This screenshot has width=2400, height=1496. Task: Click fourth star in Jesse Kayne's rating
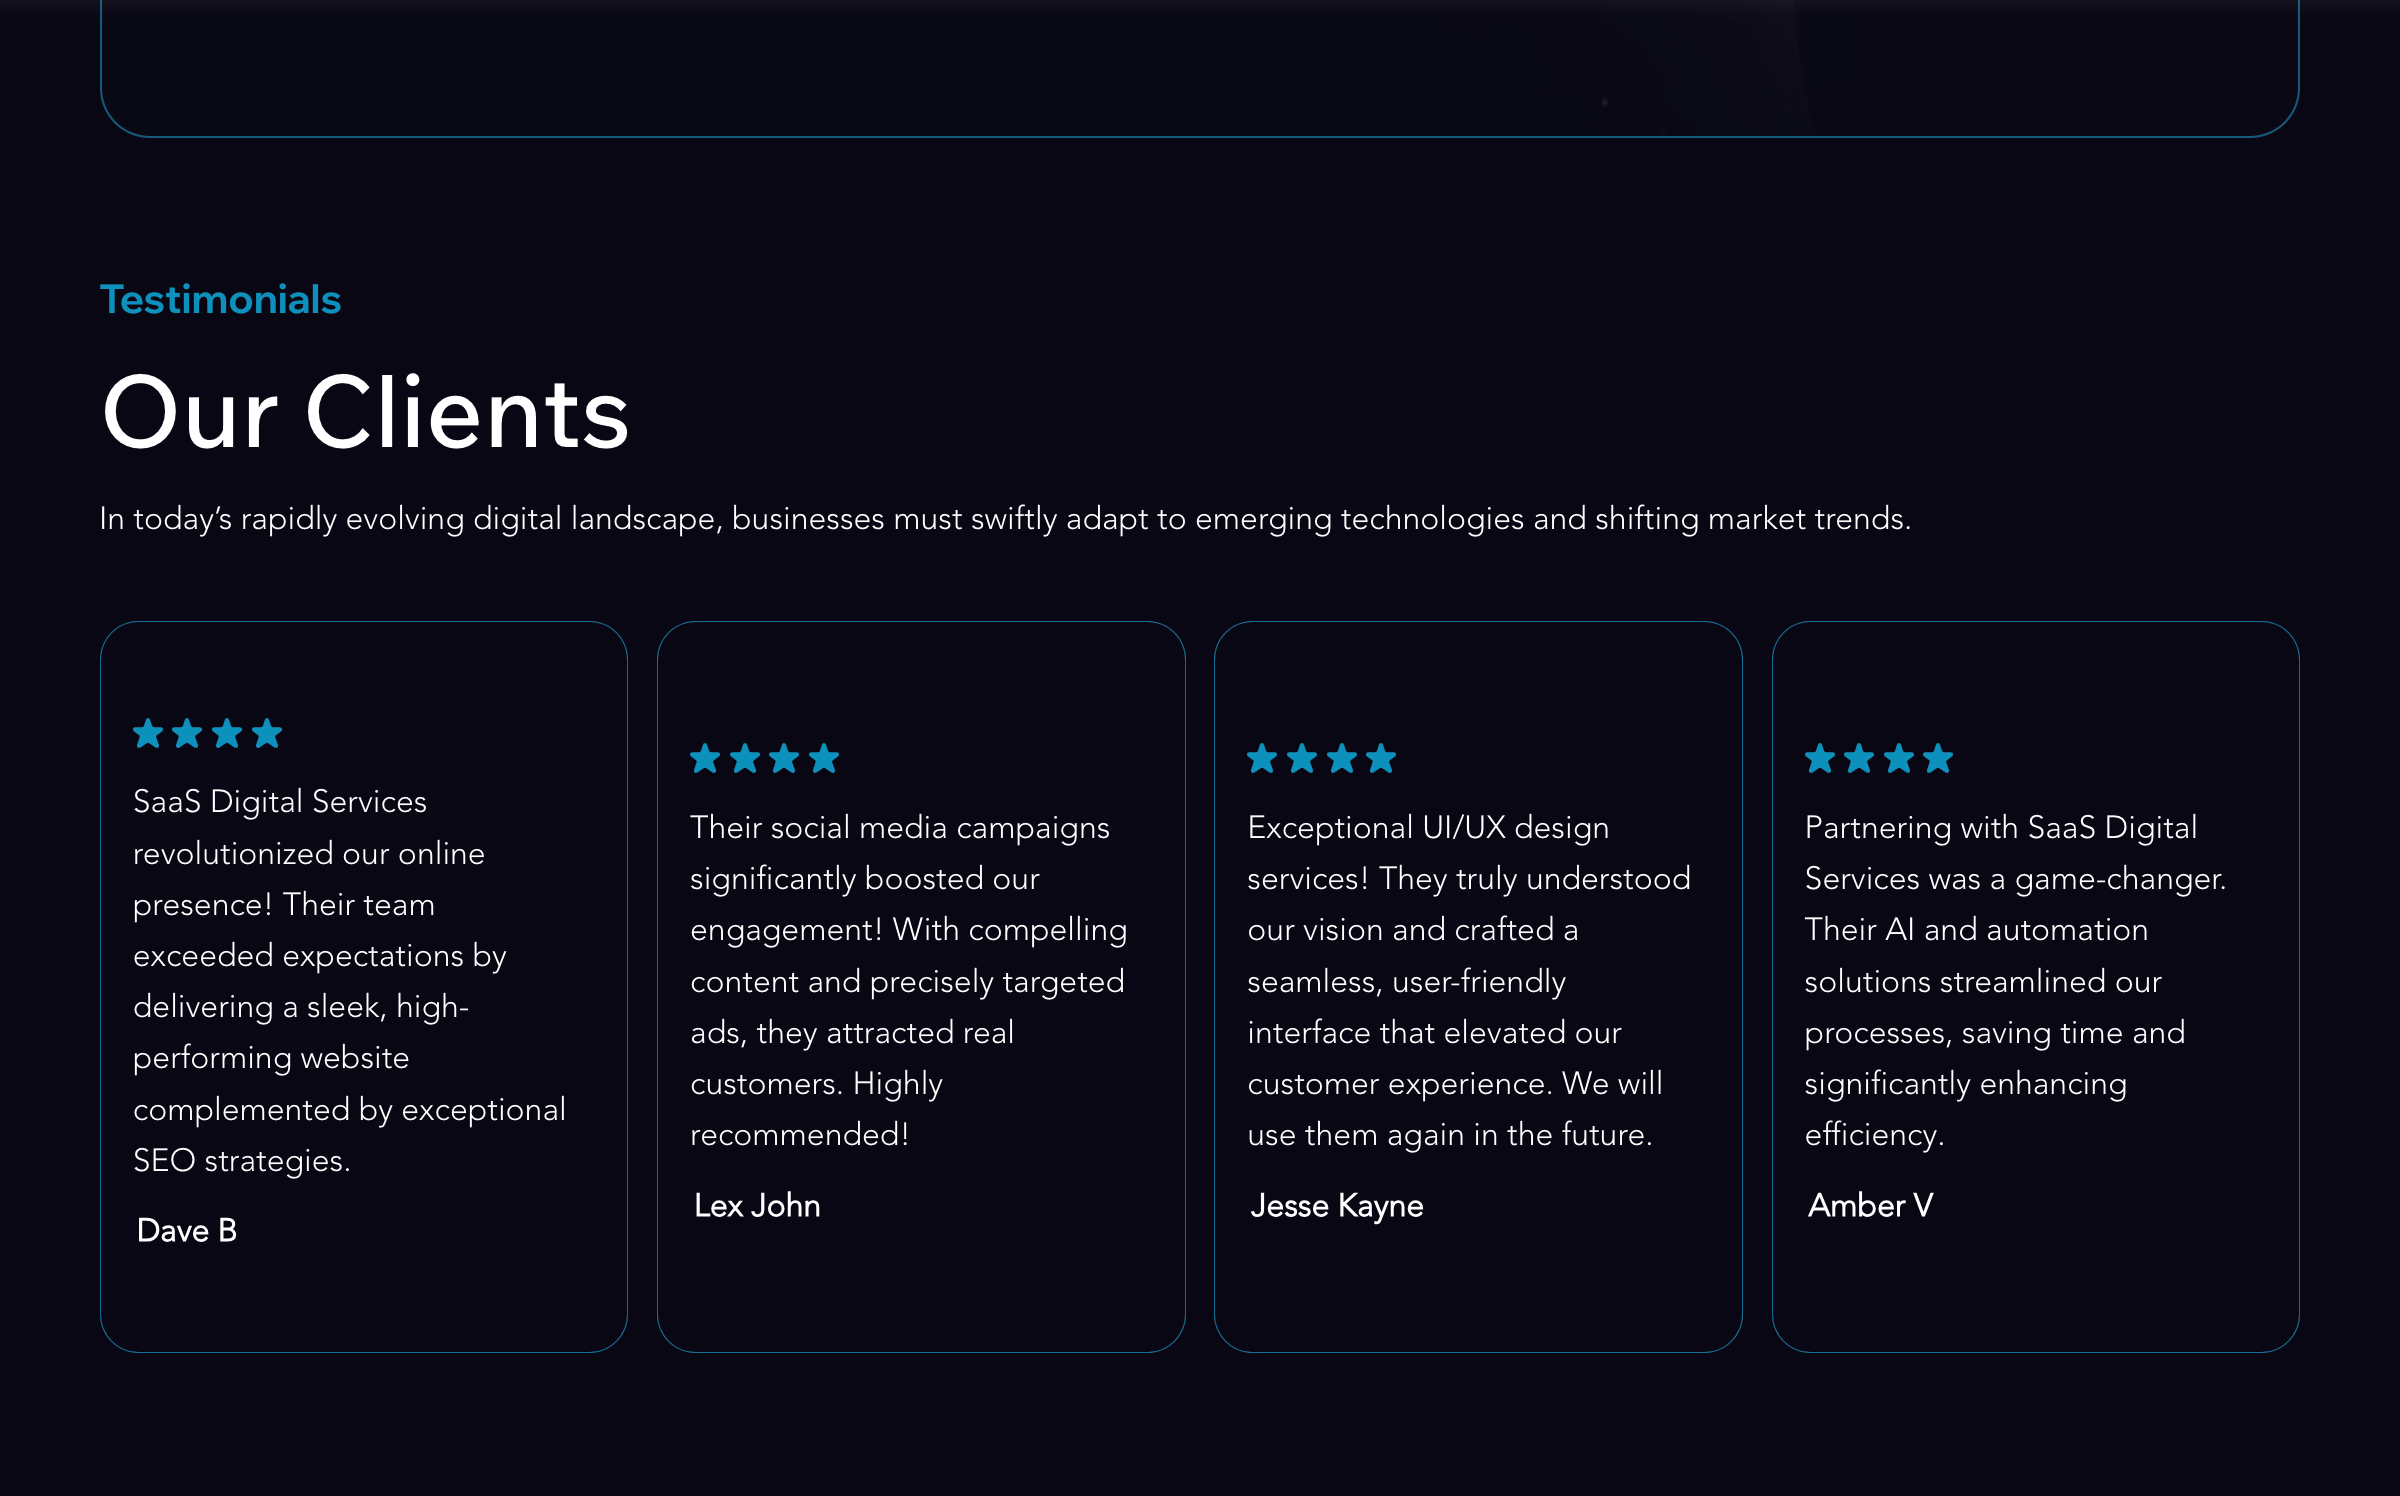[x=1381, y=758]
